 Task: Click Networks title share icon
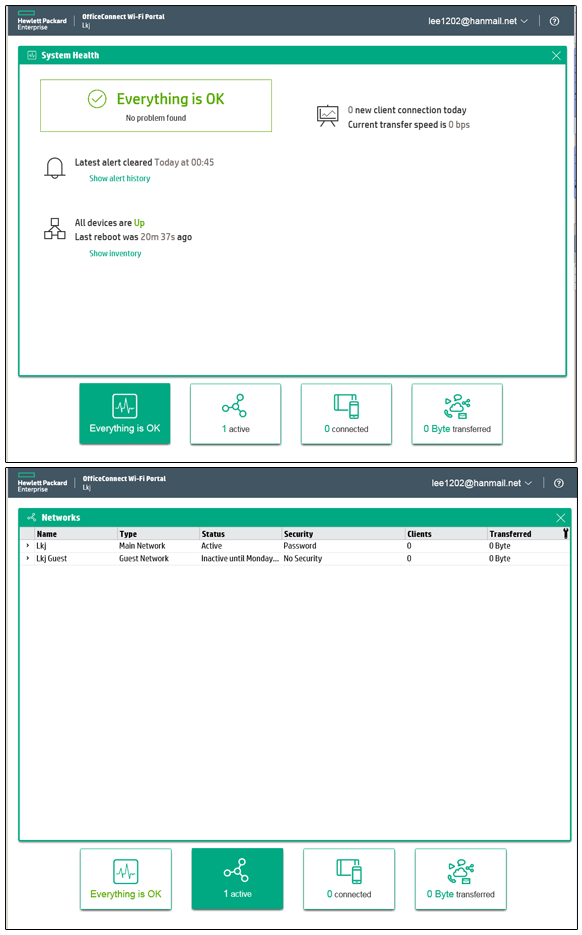[32, 517]
